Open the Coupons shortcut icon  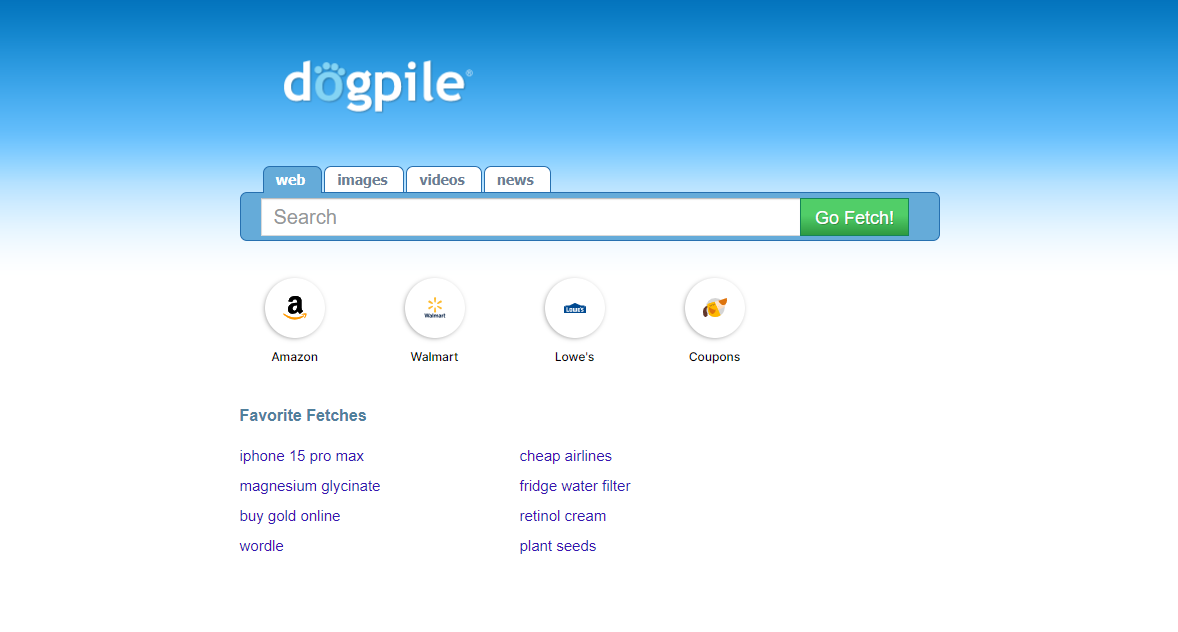(x=714, y=308)
